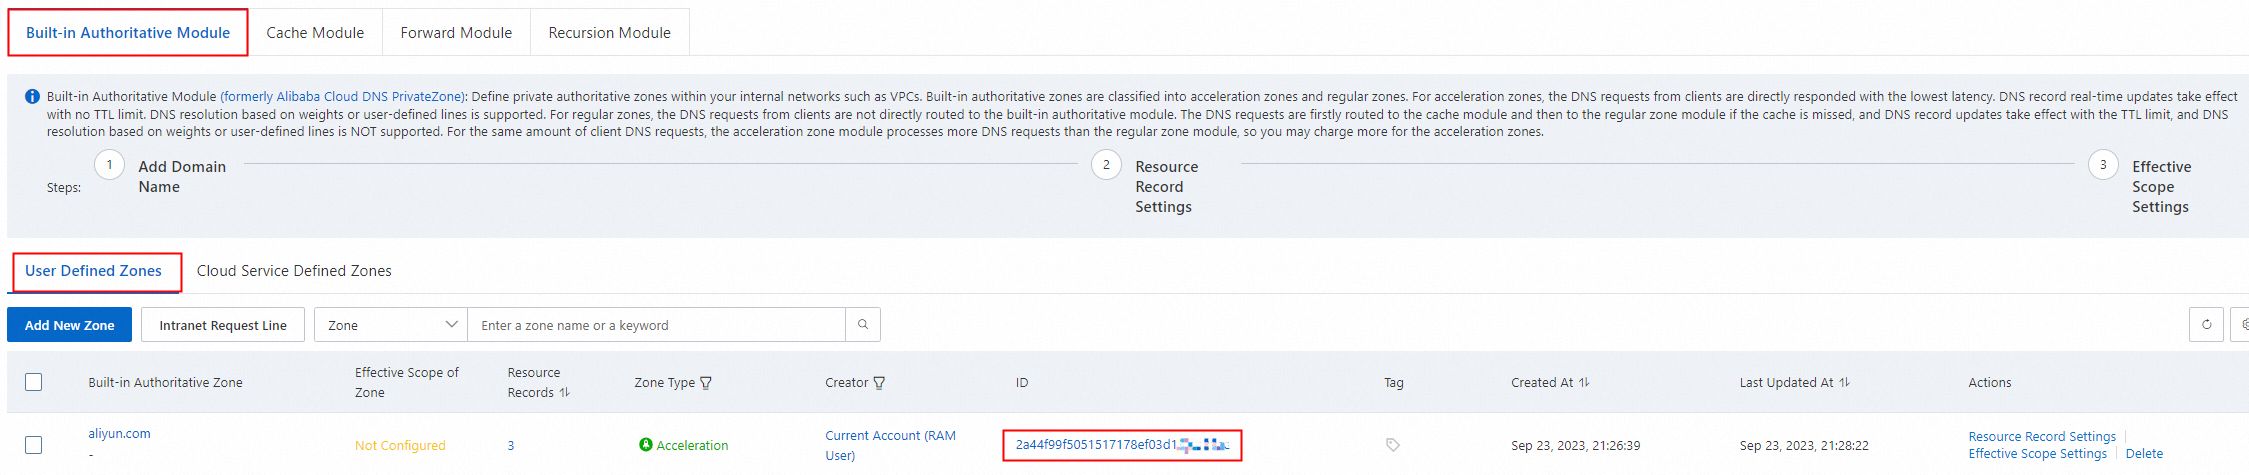This screenshot has height=475, width=2249.
Task: Click the refresh list icon
Action: tap(2206, 325)
